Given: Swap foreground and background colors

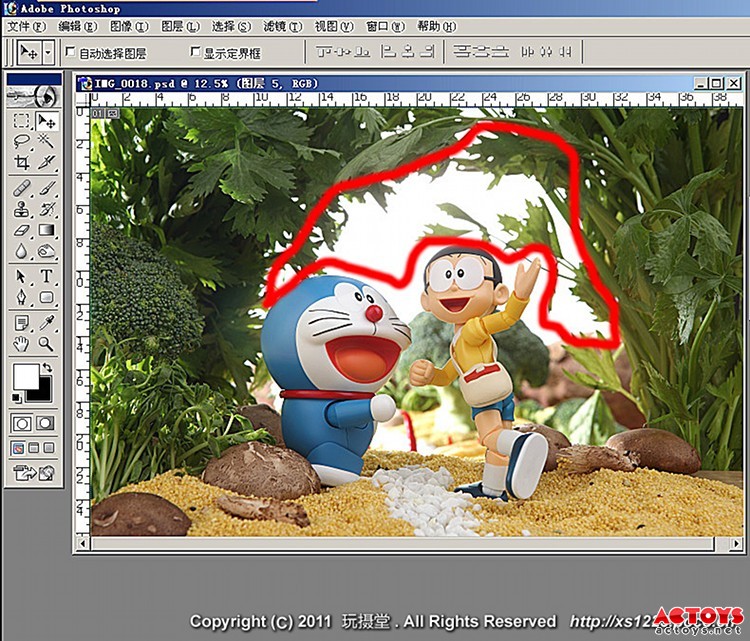Looking at the screenshot, I should 47,367.
